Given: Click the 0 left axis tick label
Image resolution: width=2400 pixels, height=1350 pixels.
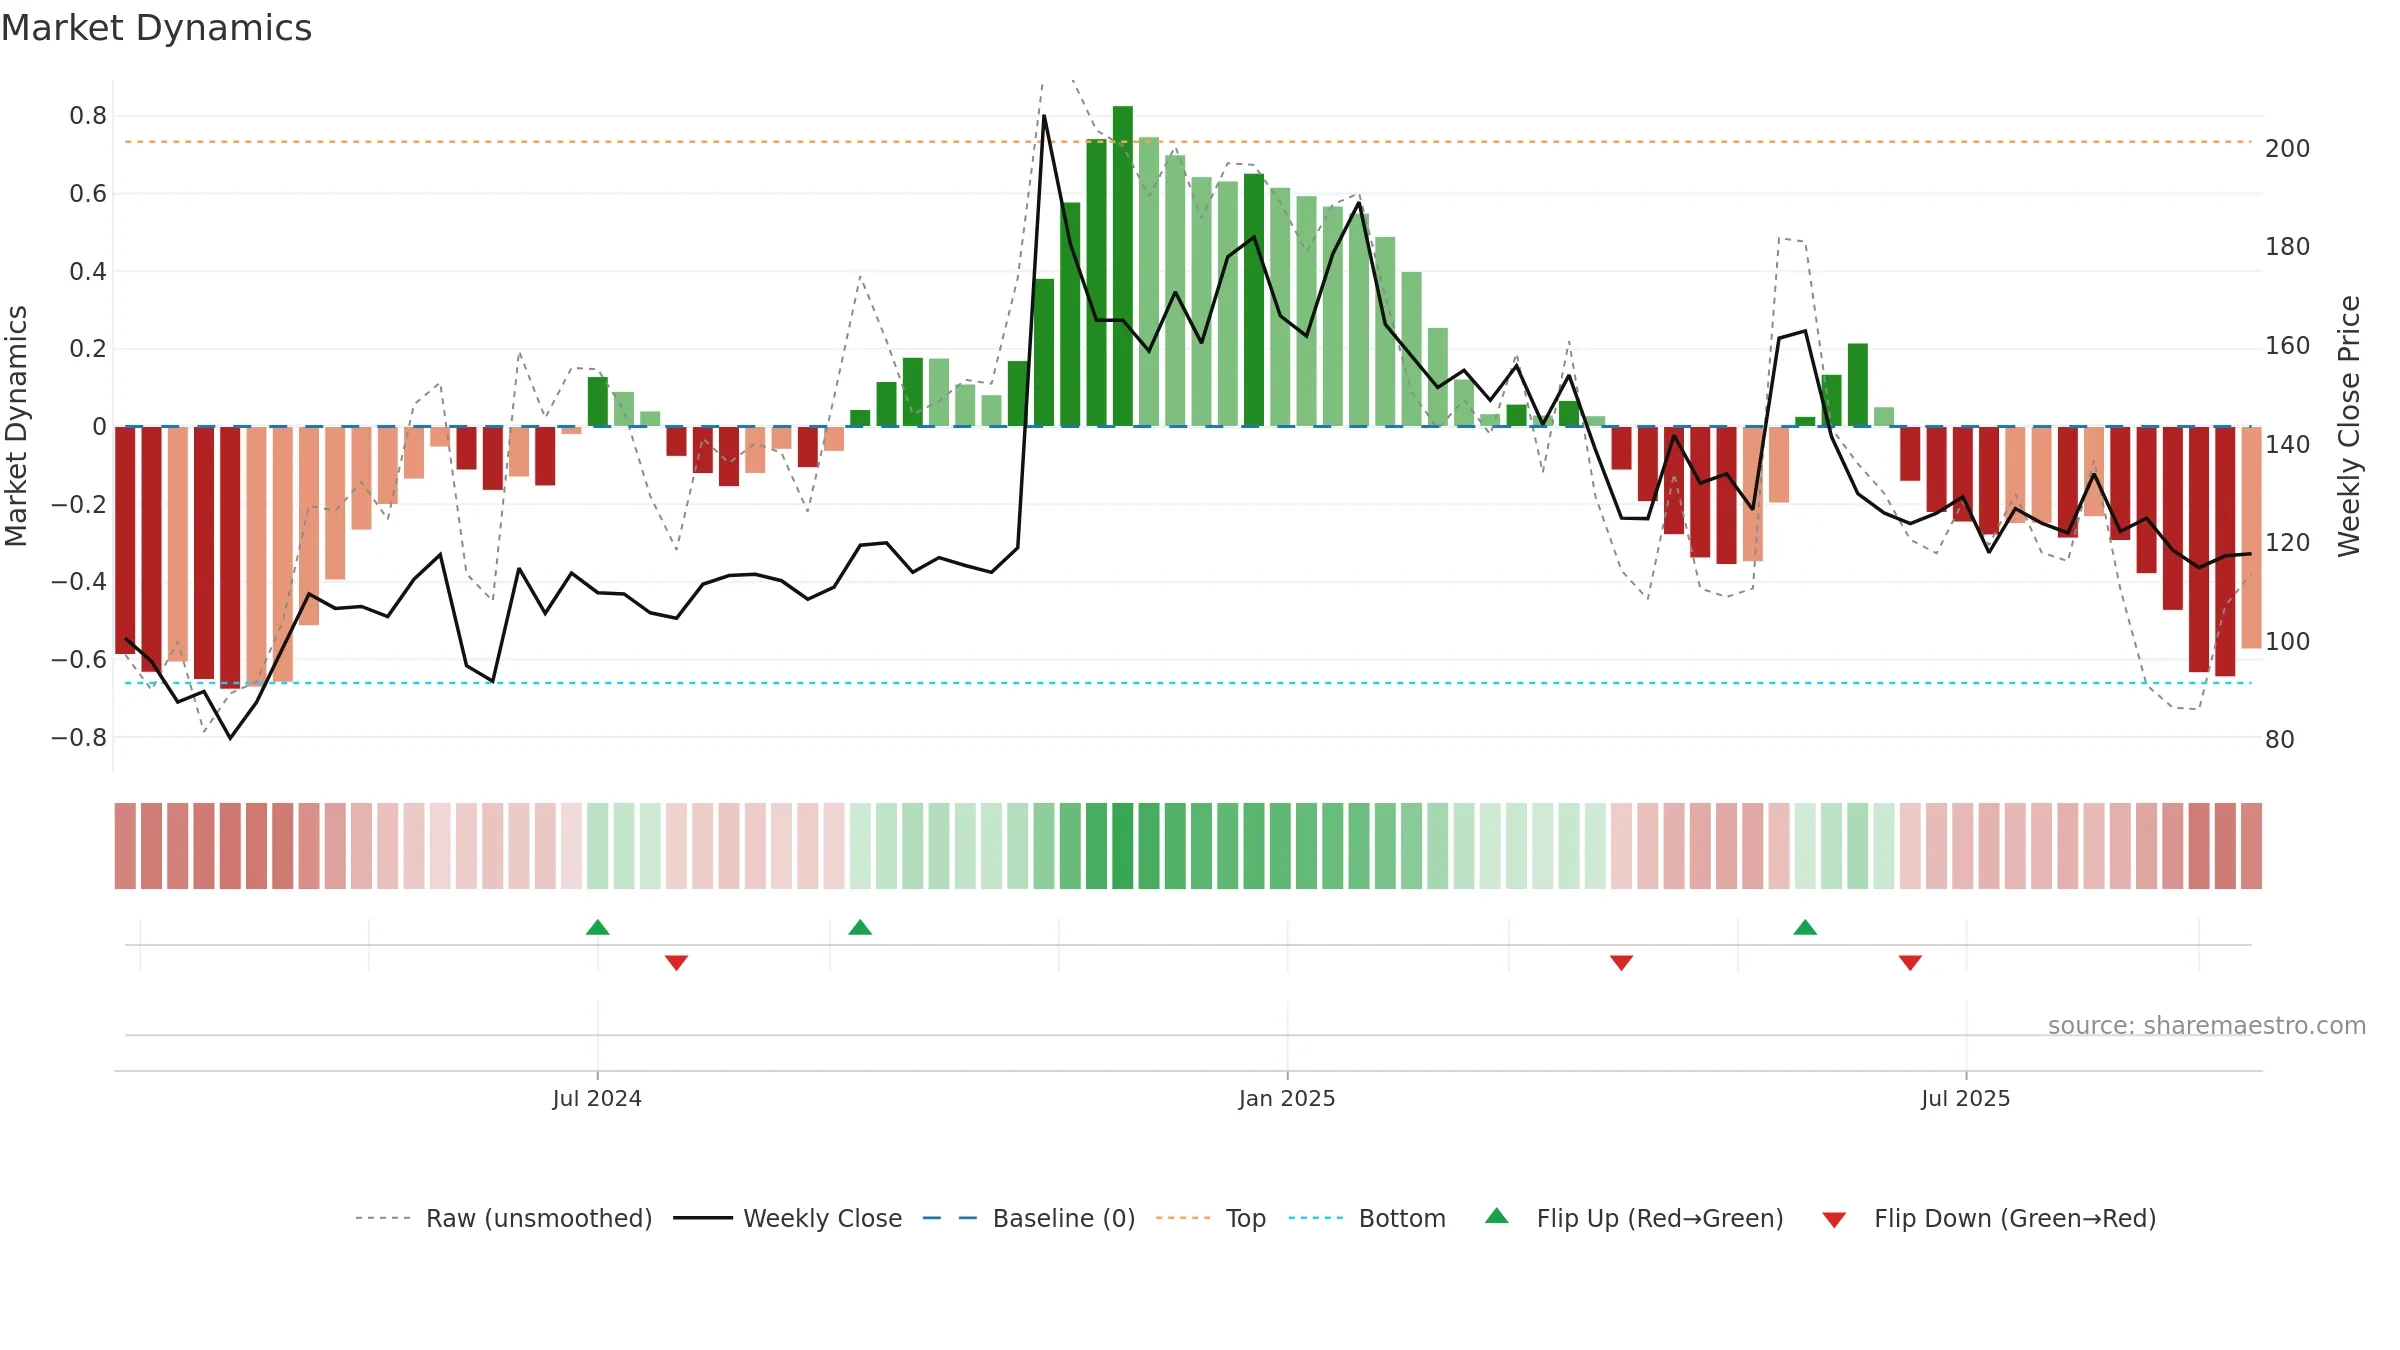Looking at the screenshot, I should point(99,427).
